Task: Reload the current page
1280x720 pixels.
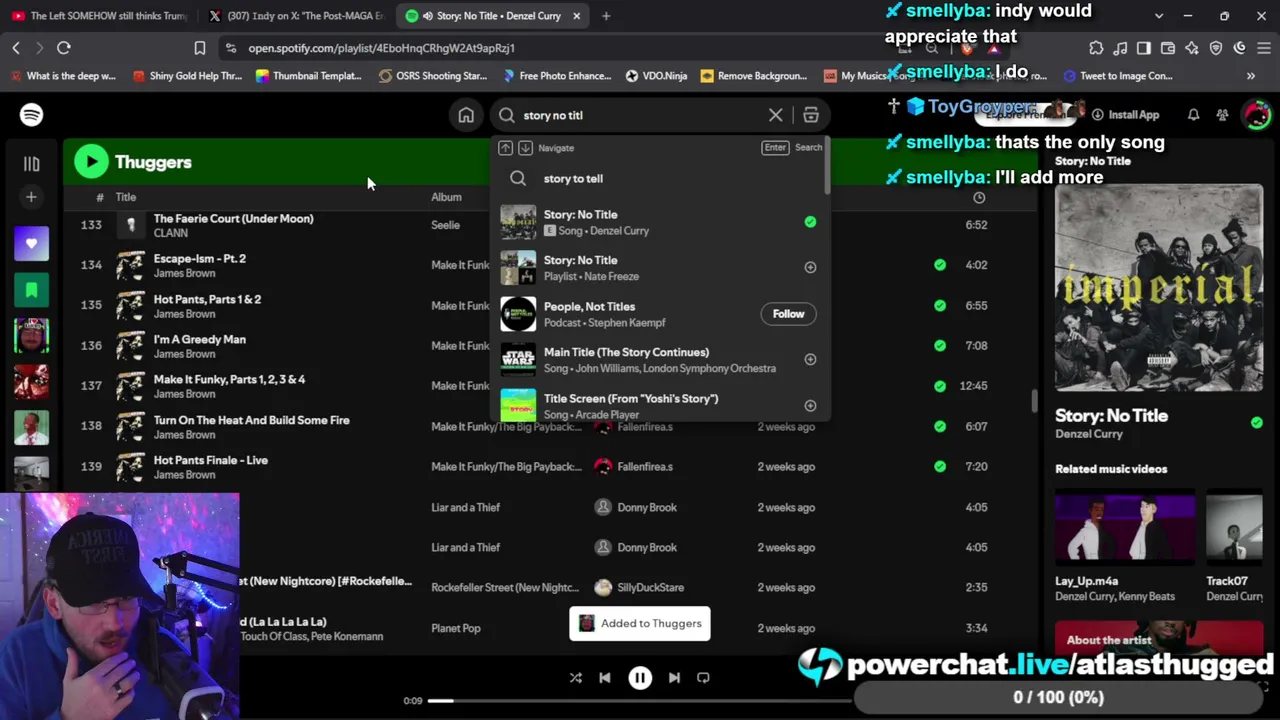Action: pos(64,48)
